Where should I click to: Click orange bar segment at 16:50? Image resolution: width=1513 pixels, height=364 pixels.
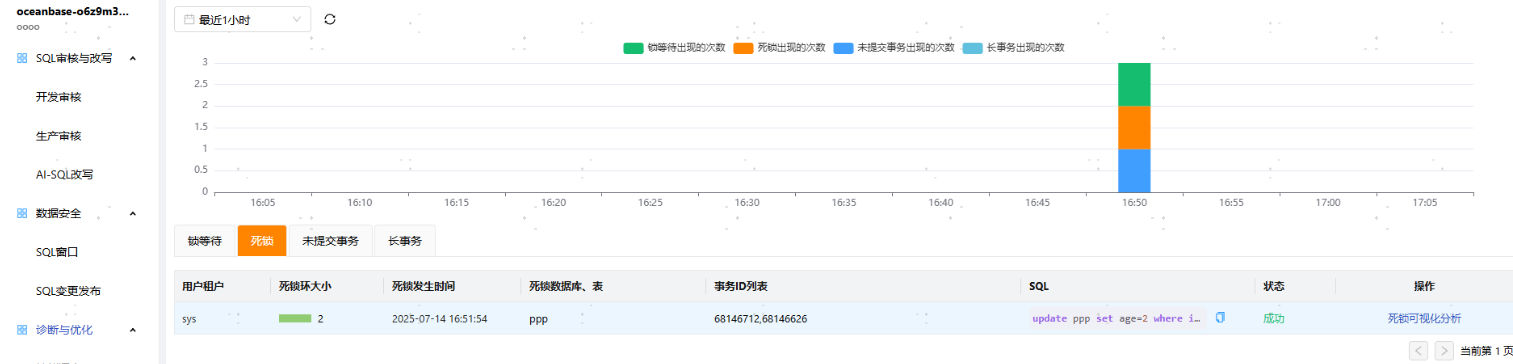[1134, 127]
